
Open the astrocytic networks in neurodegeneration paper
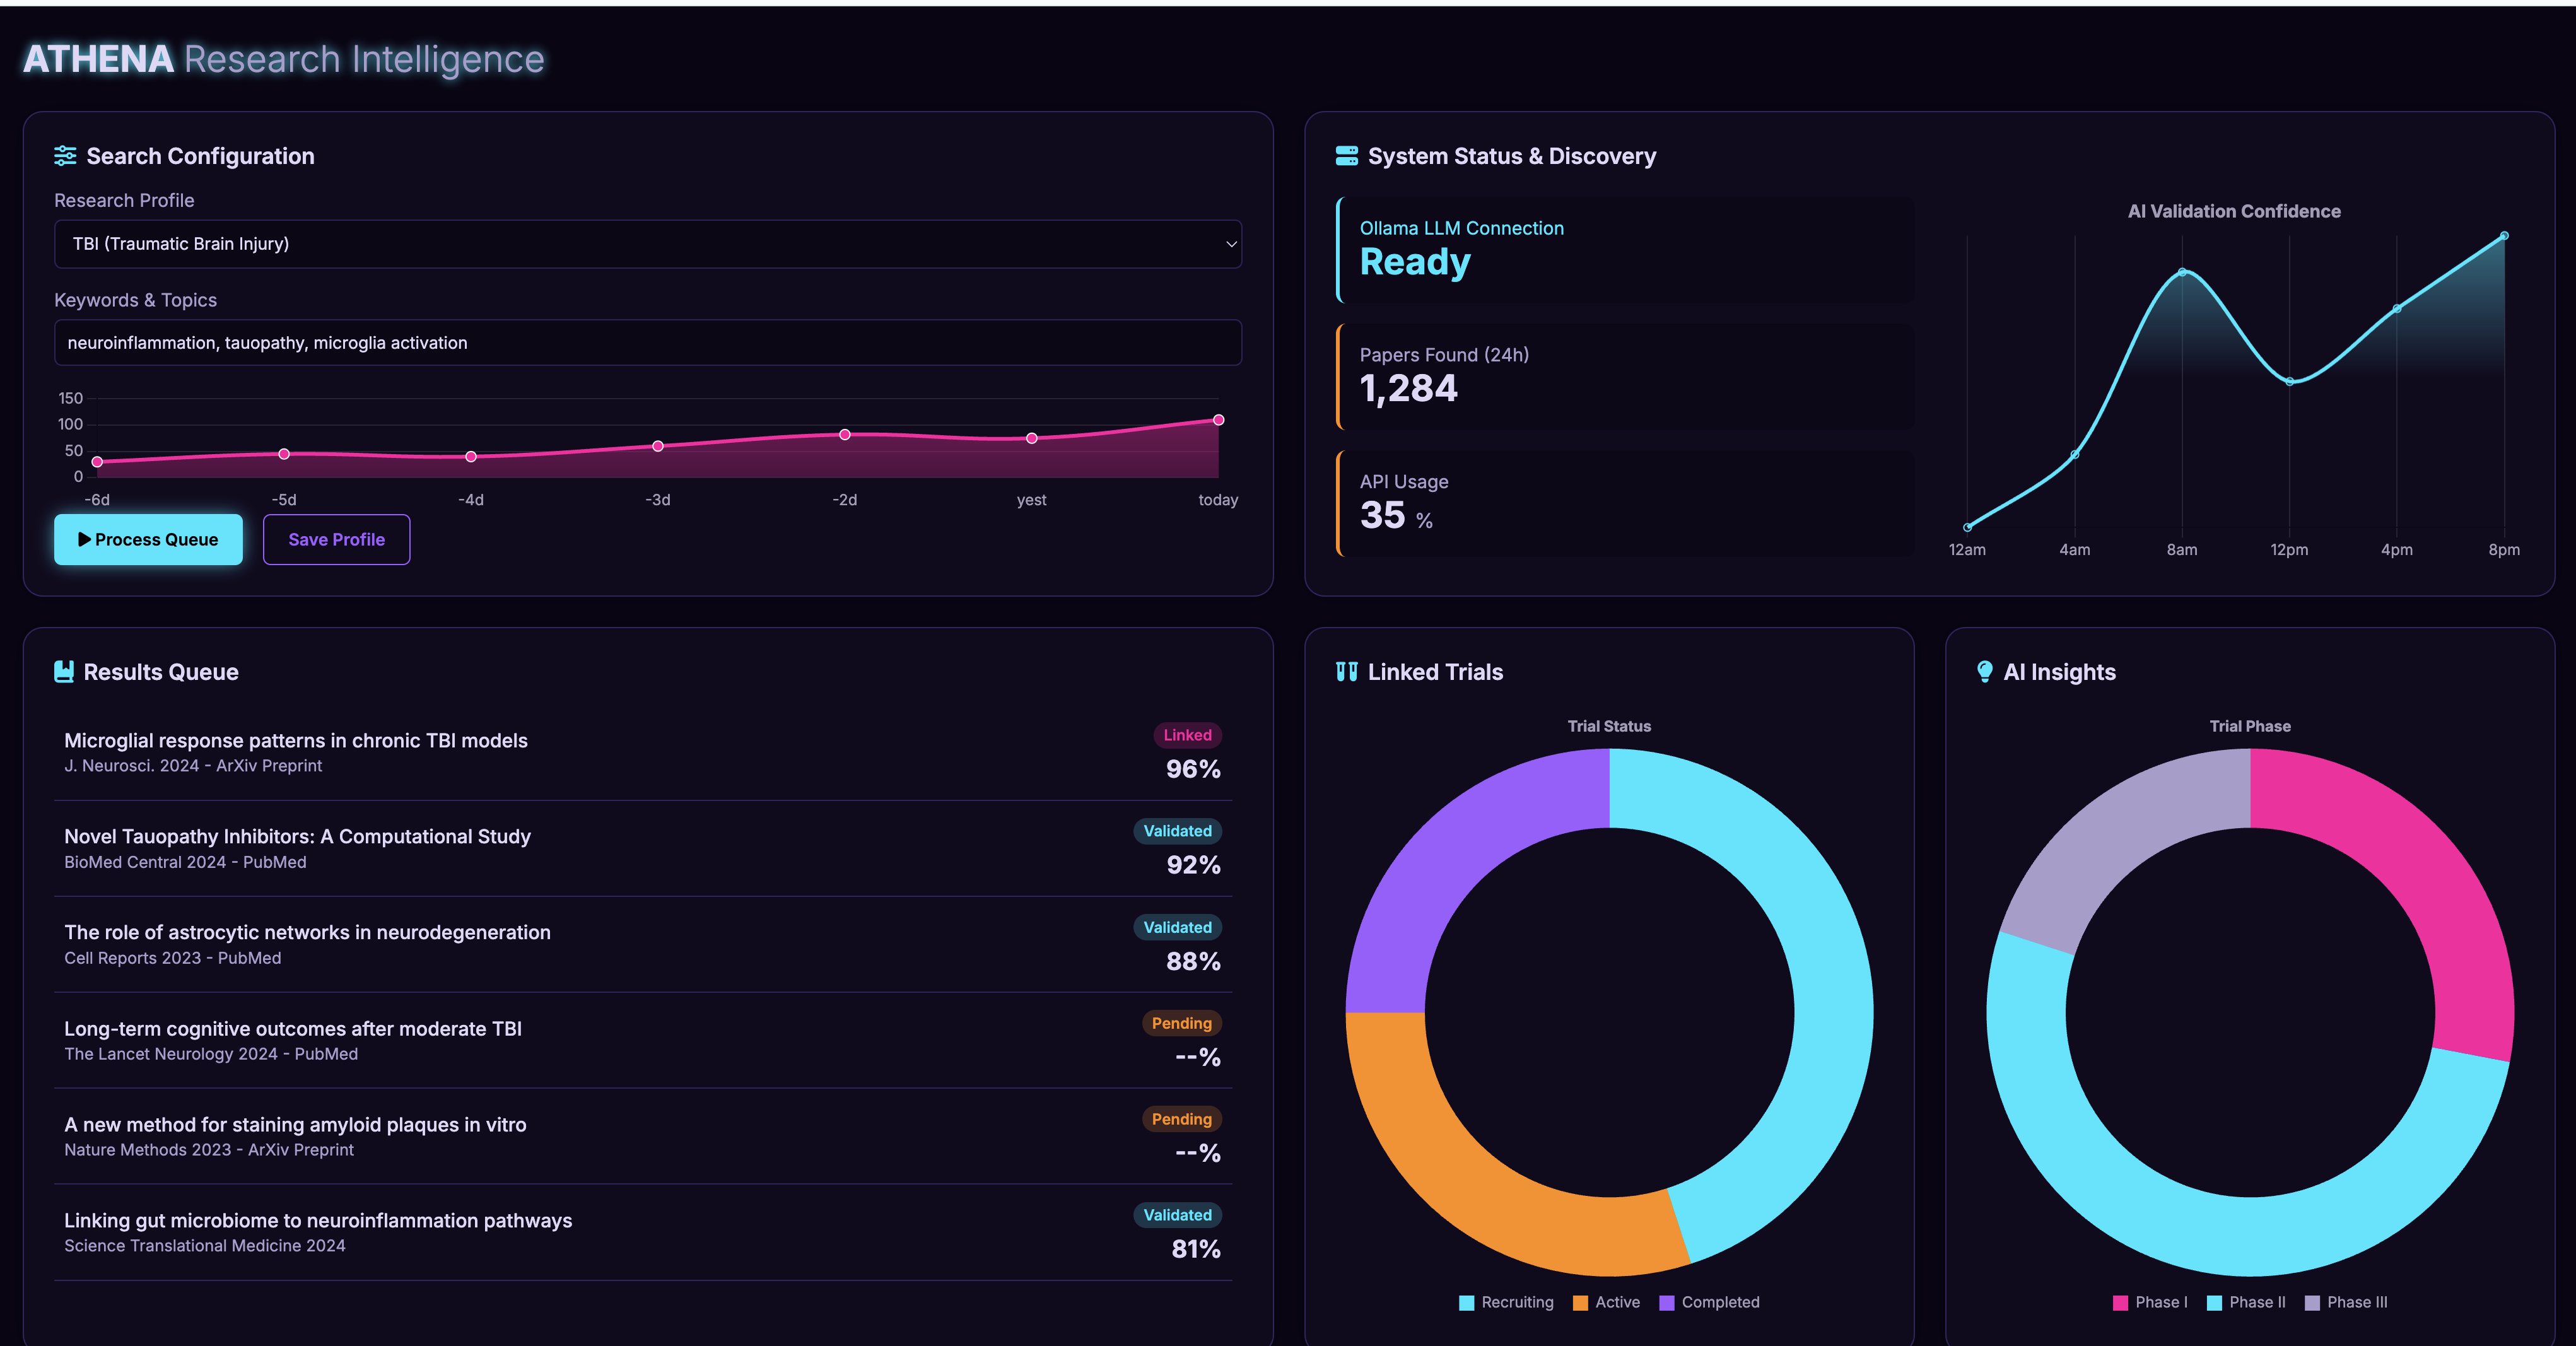(643, 944)
